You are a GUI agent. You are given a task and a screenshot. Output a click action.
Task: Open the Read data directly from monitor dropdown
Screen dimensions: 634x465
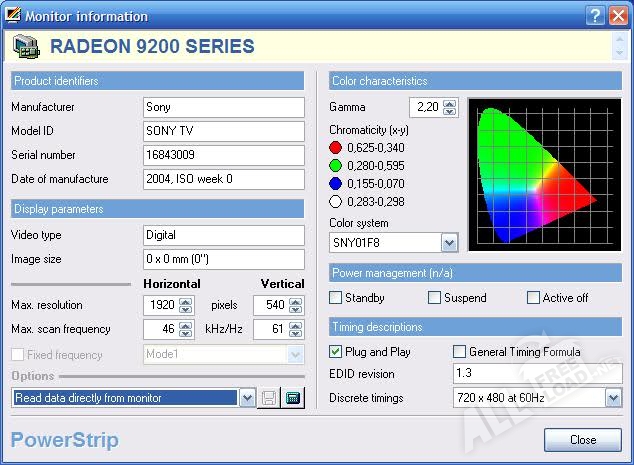click(x=248, y=398)
